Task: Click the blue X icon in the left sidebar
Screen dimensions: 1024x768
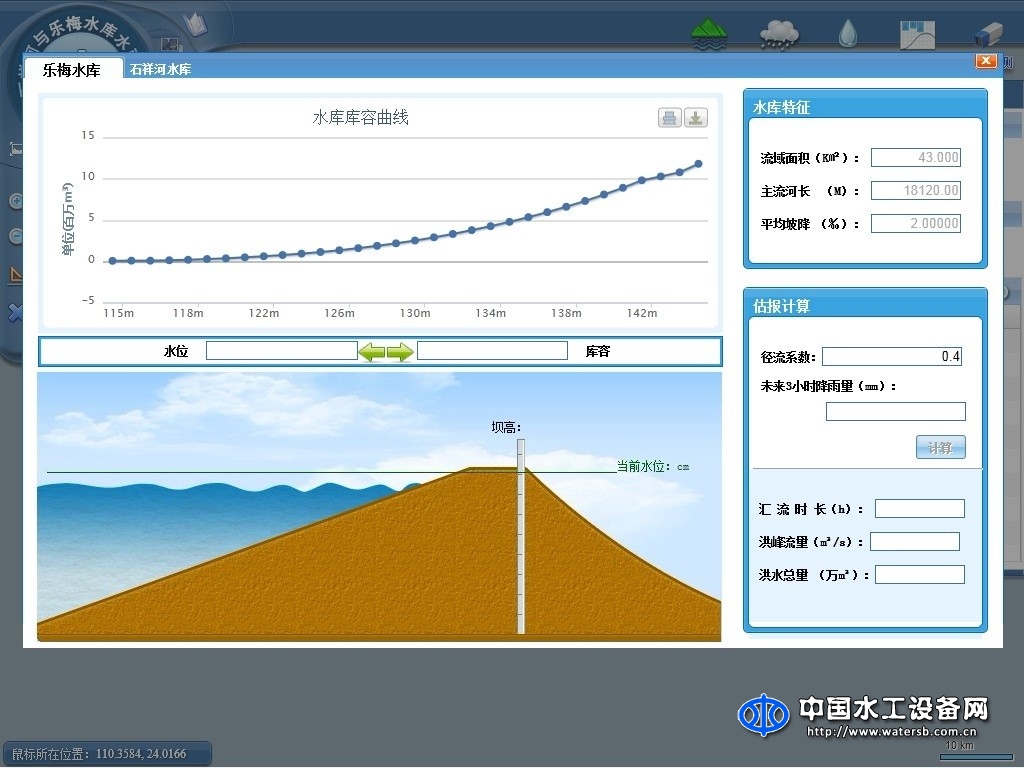Action: point(15,311)
